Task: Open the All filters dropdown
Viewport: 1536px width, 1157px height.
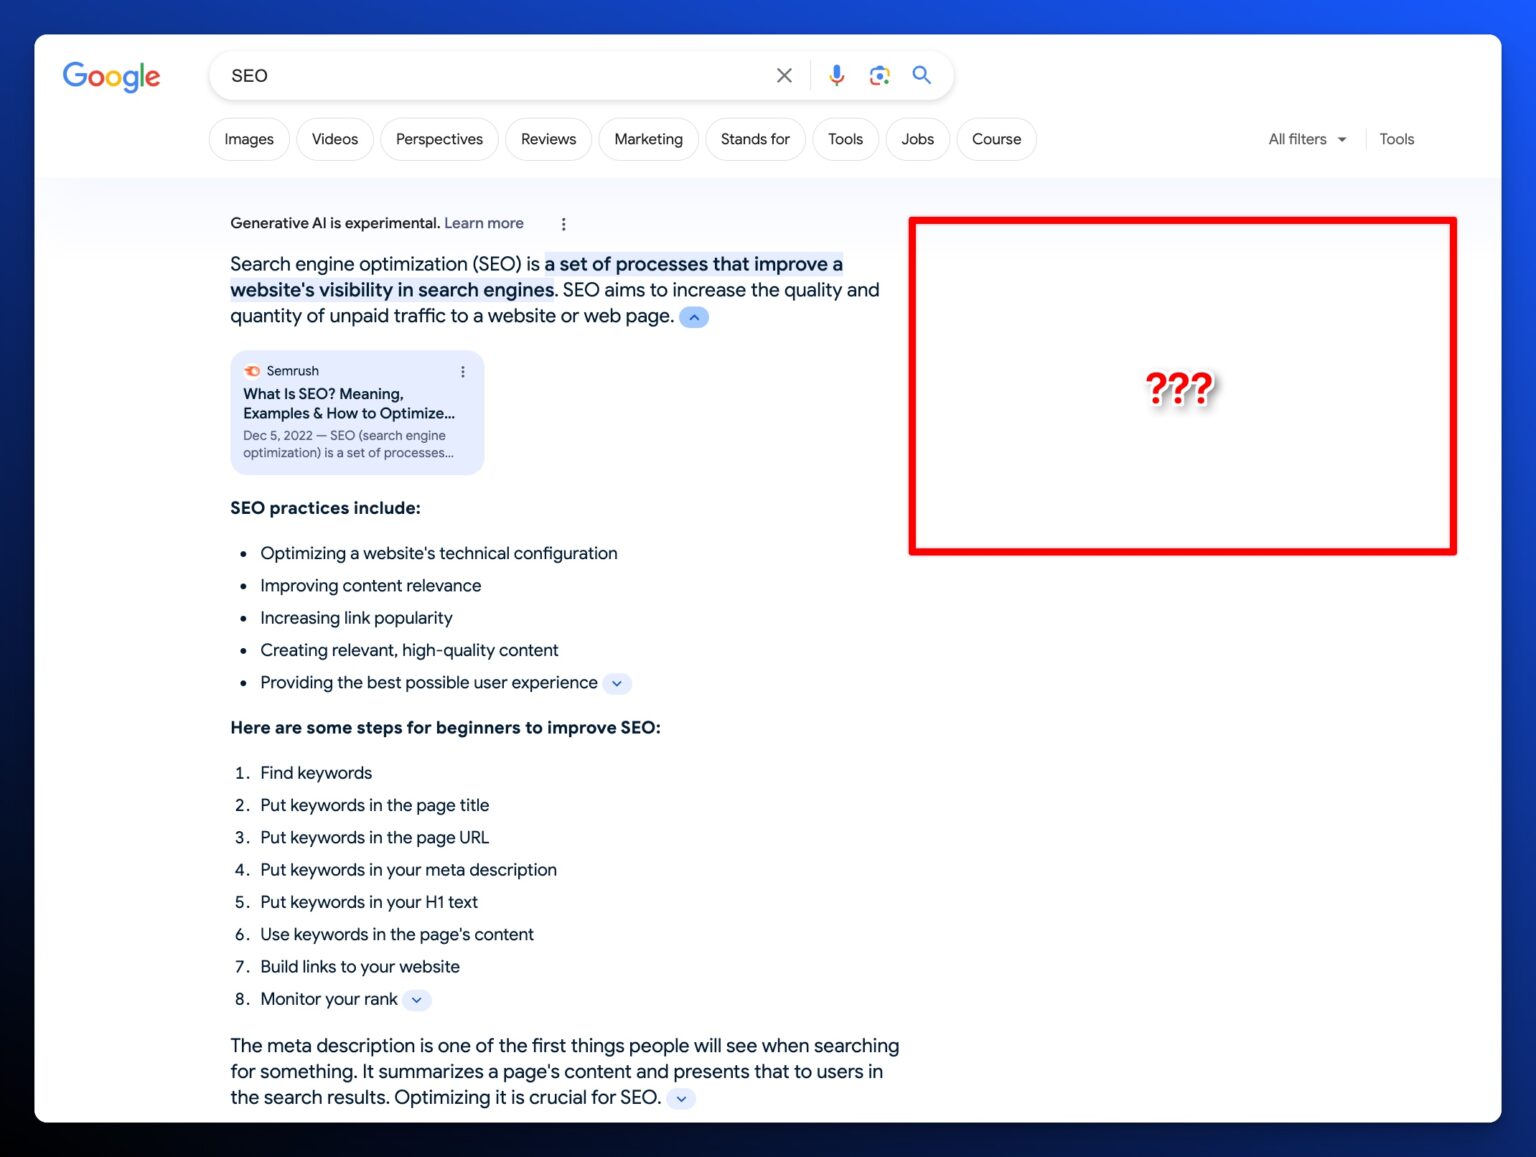Action: [1306, 139]
